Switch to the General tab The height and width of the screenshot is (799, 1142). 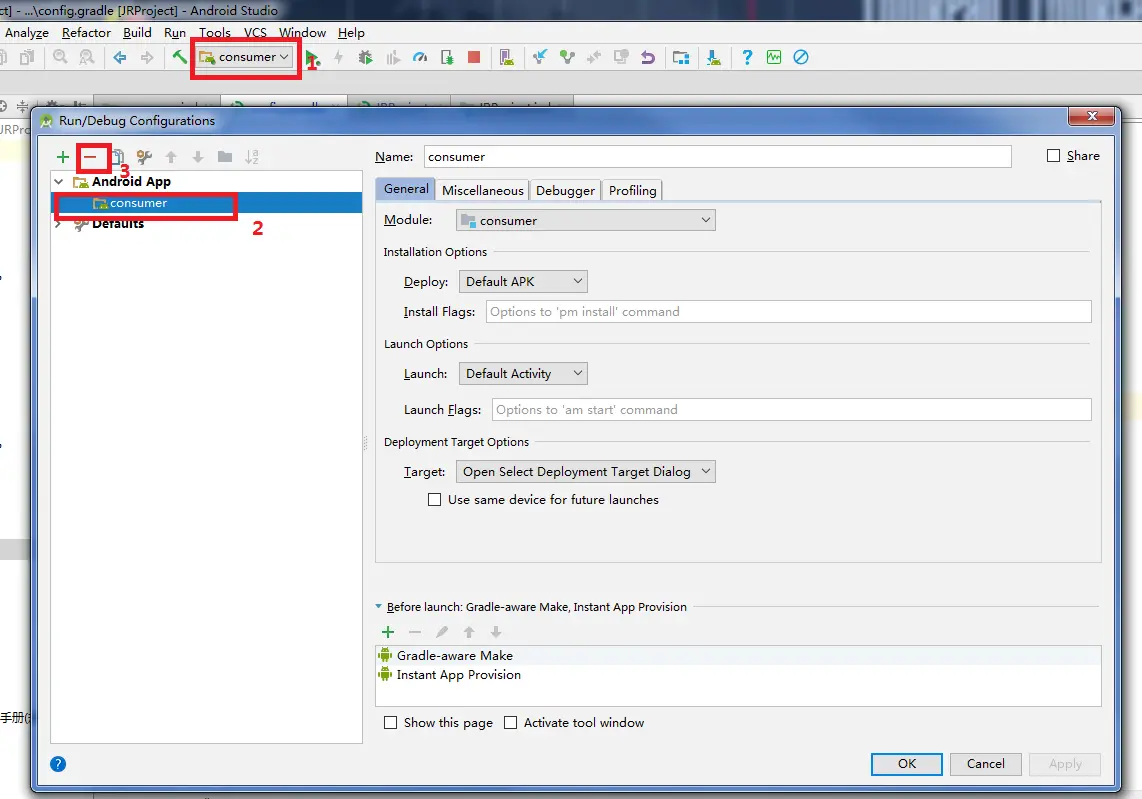pyautogui.click(x=406, y=189)
